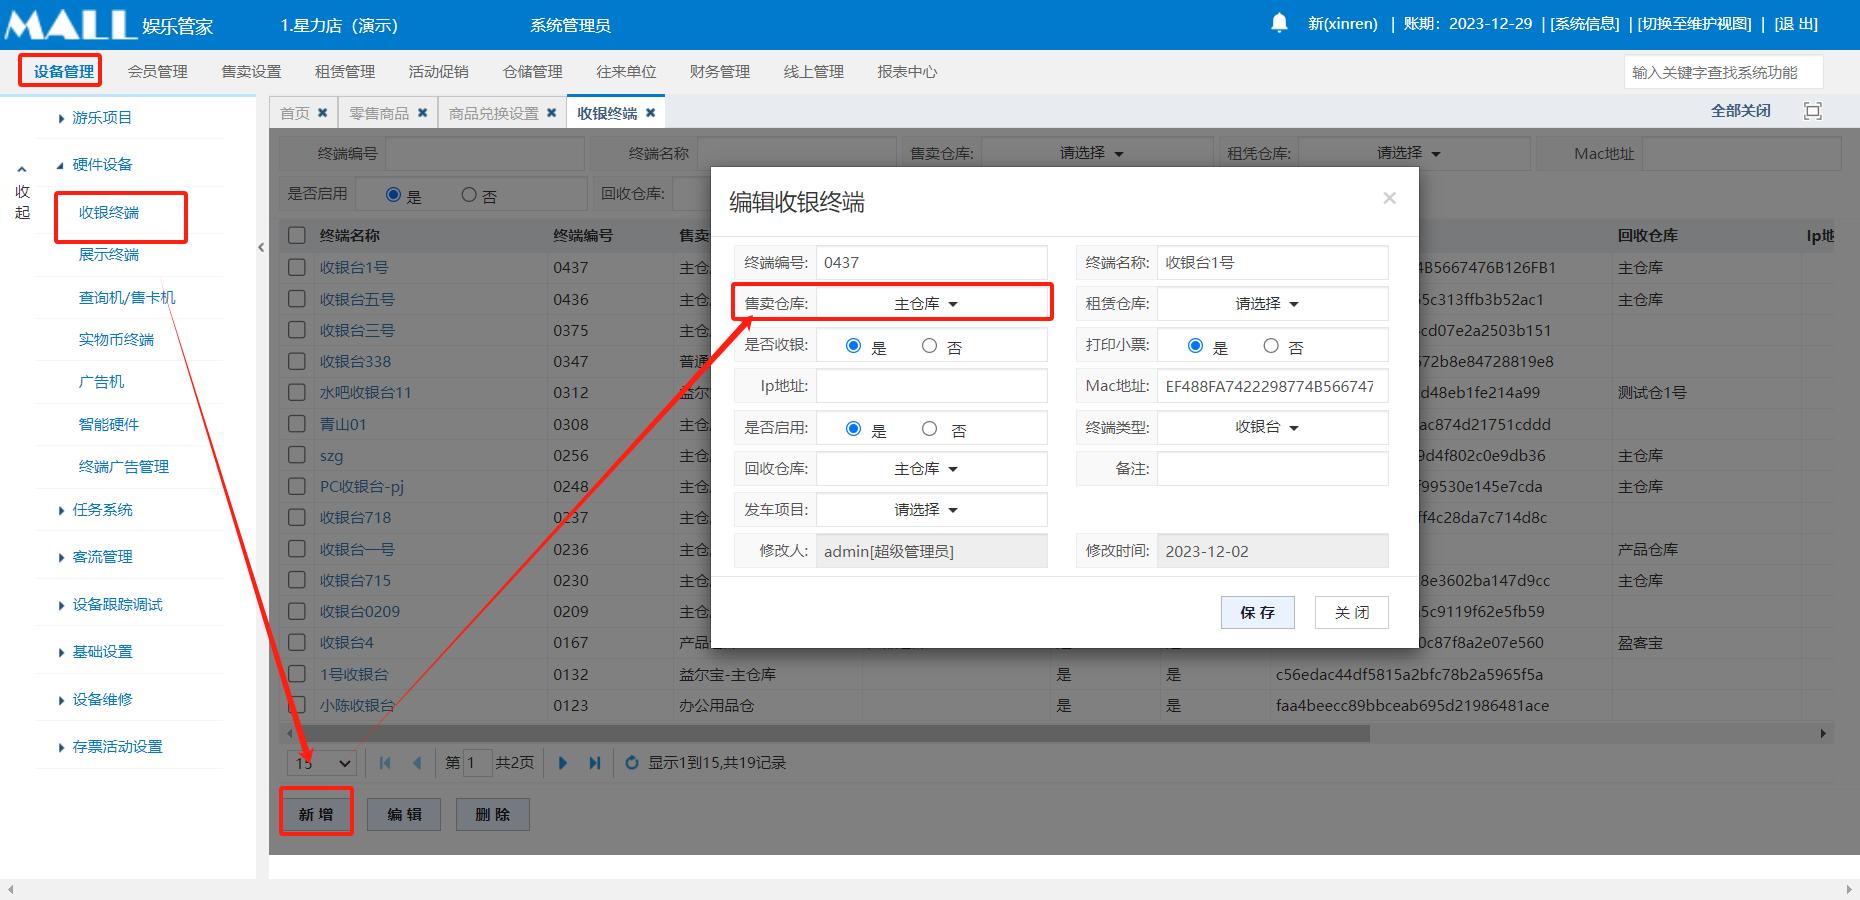This screenshot has height=900, width=1860.
Task: Switch to the 零售商品 tab
Action: click(379, 113)
